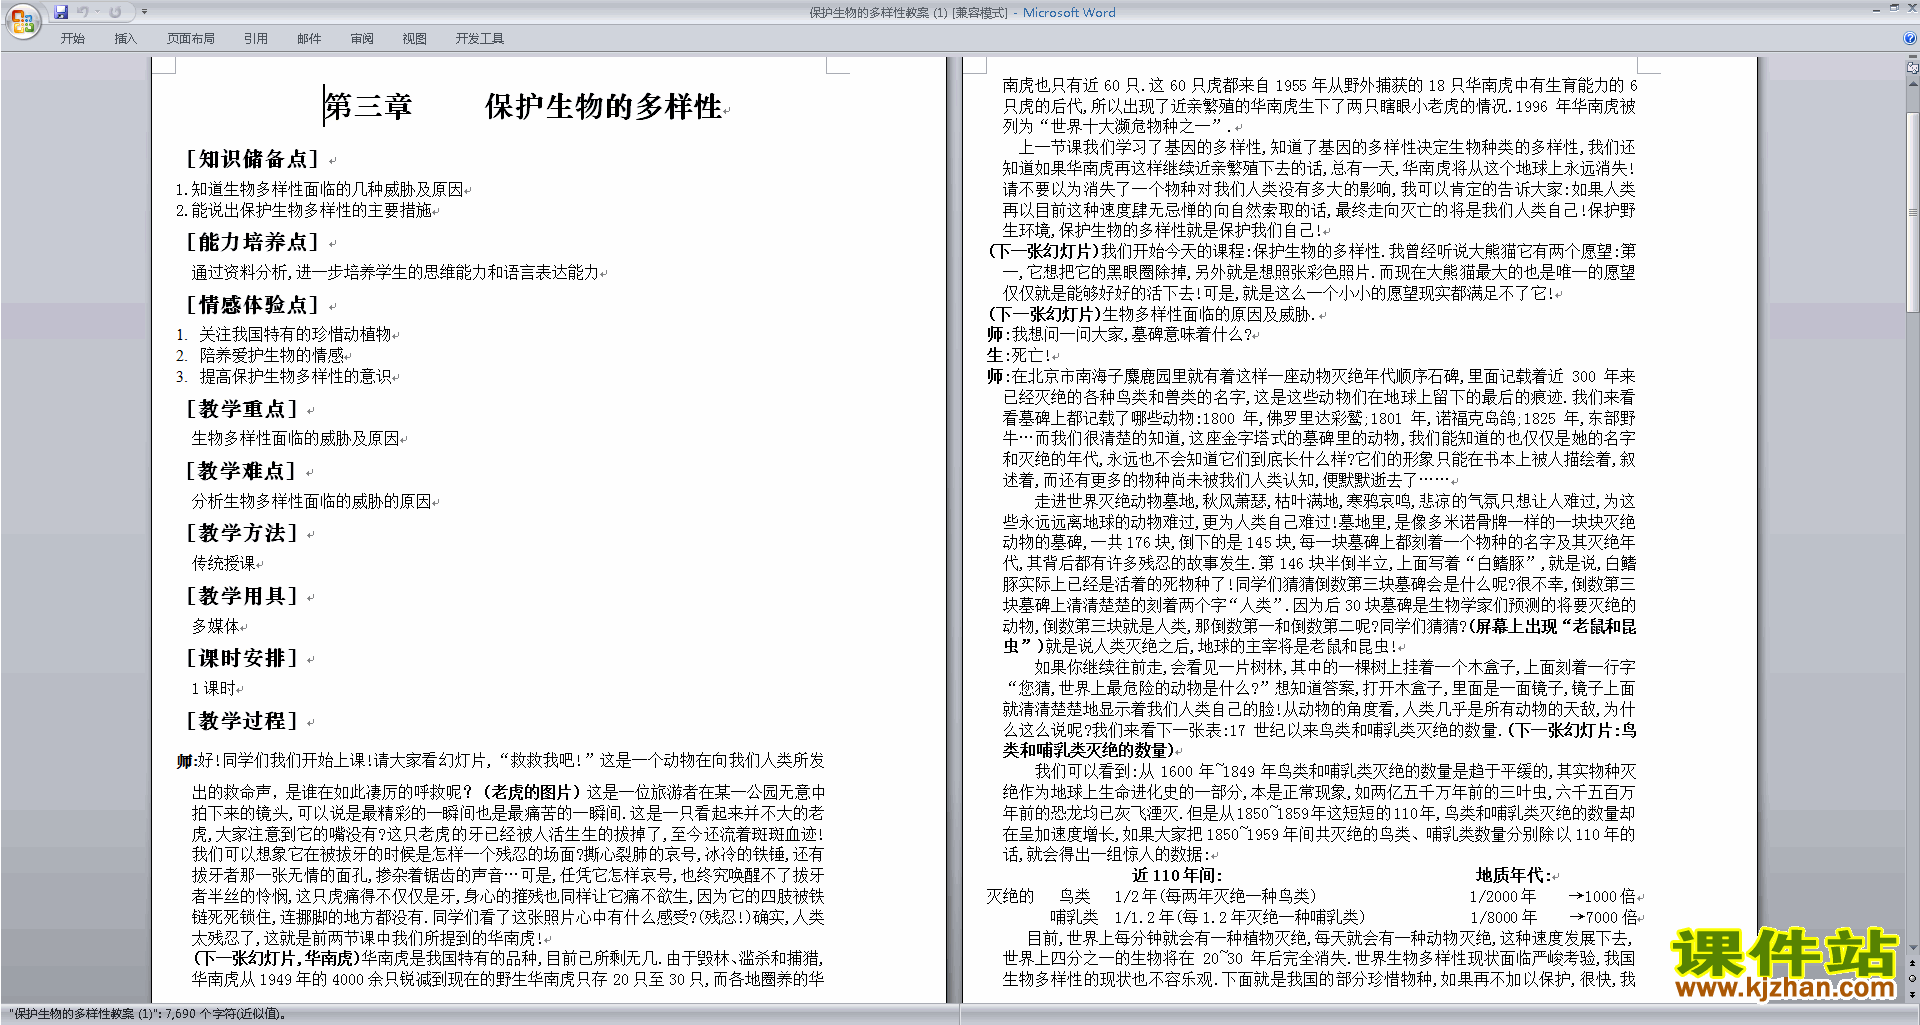The width and height of the screenshot is (1920, 1025).
Task: Click the vertical scrollbar down arrow
Action: pos(1913,947)
